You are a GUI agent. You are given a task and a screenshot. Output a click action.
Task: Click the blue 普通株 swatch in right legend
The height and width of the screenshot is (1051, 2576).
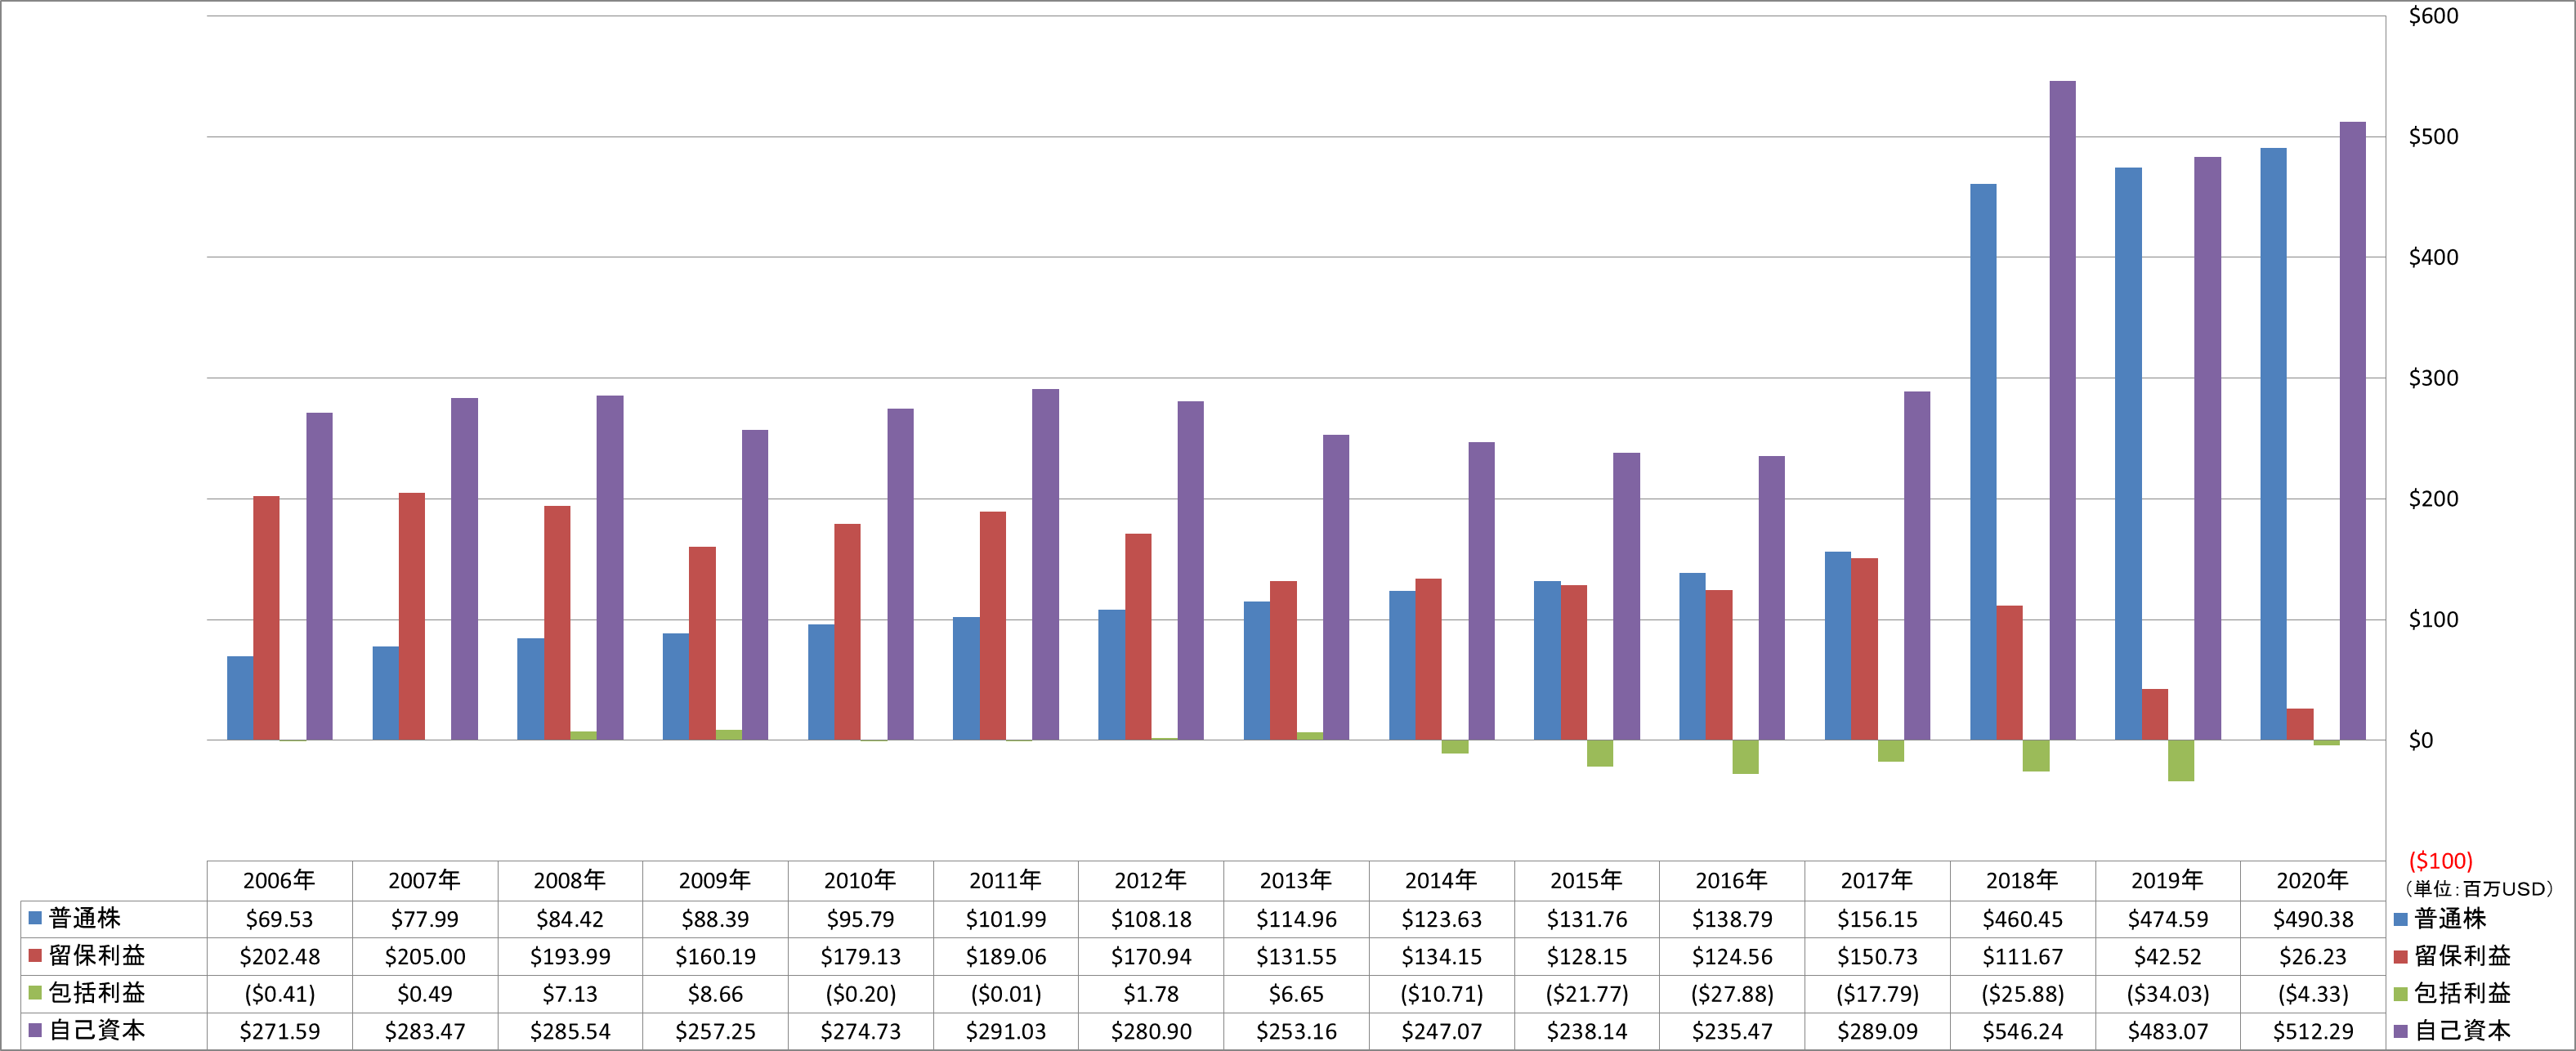[2400, 919]
